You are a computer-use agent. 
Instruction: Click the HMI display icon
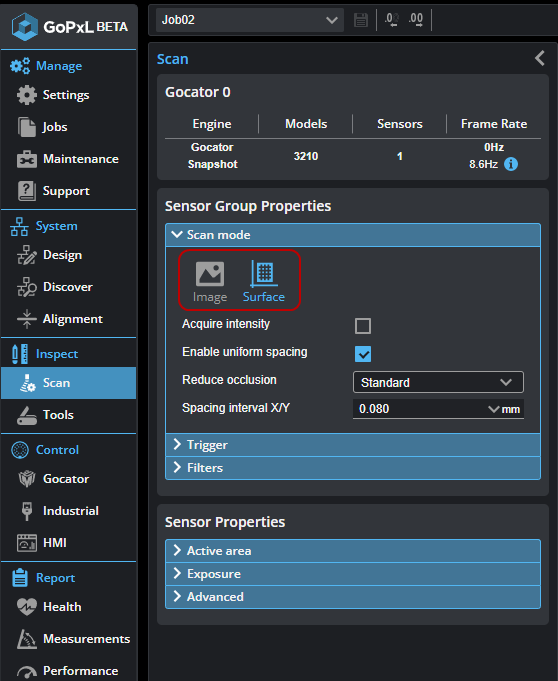(27, 543)
